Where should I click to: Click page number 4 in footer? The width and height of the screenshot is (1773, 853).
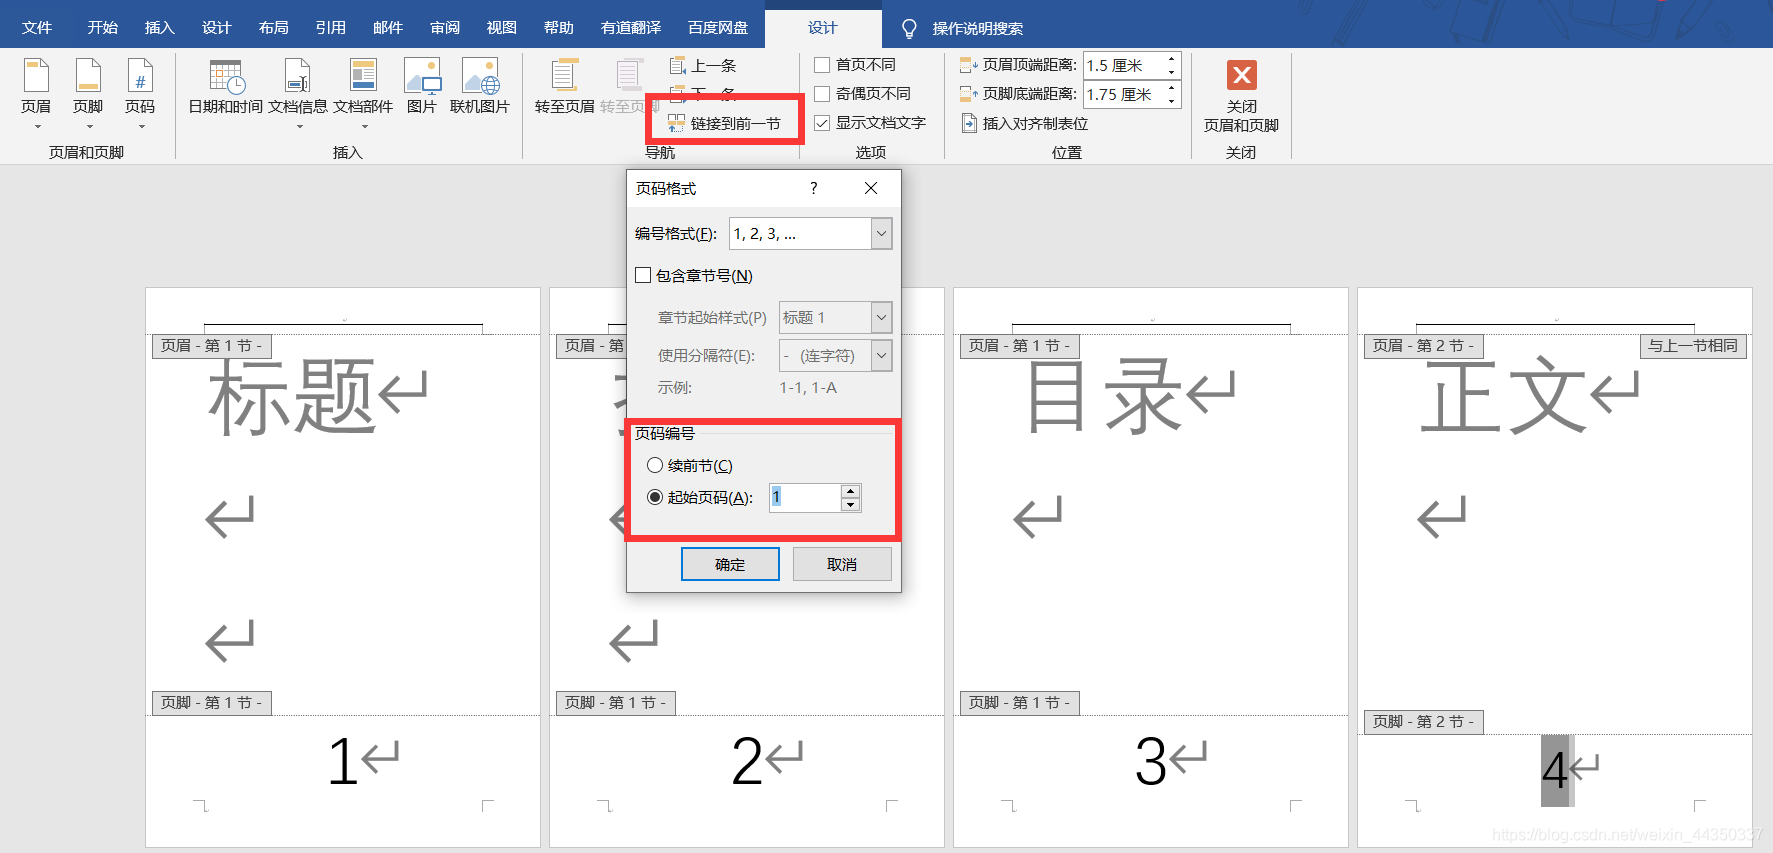pos(1555,771)
